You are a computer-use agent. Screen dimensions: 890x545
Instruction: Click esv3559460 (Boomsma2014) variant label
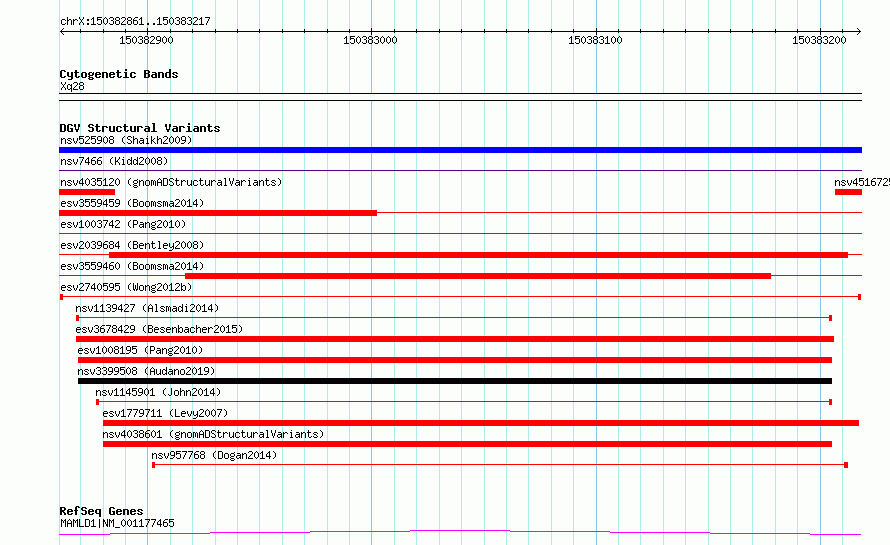132,266
